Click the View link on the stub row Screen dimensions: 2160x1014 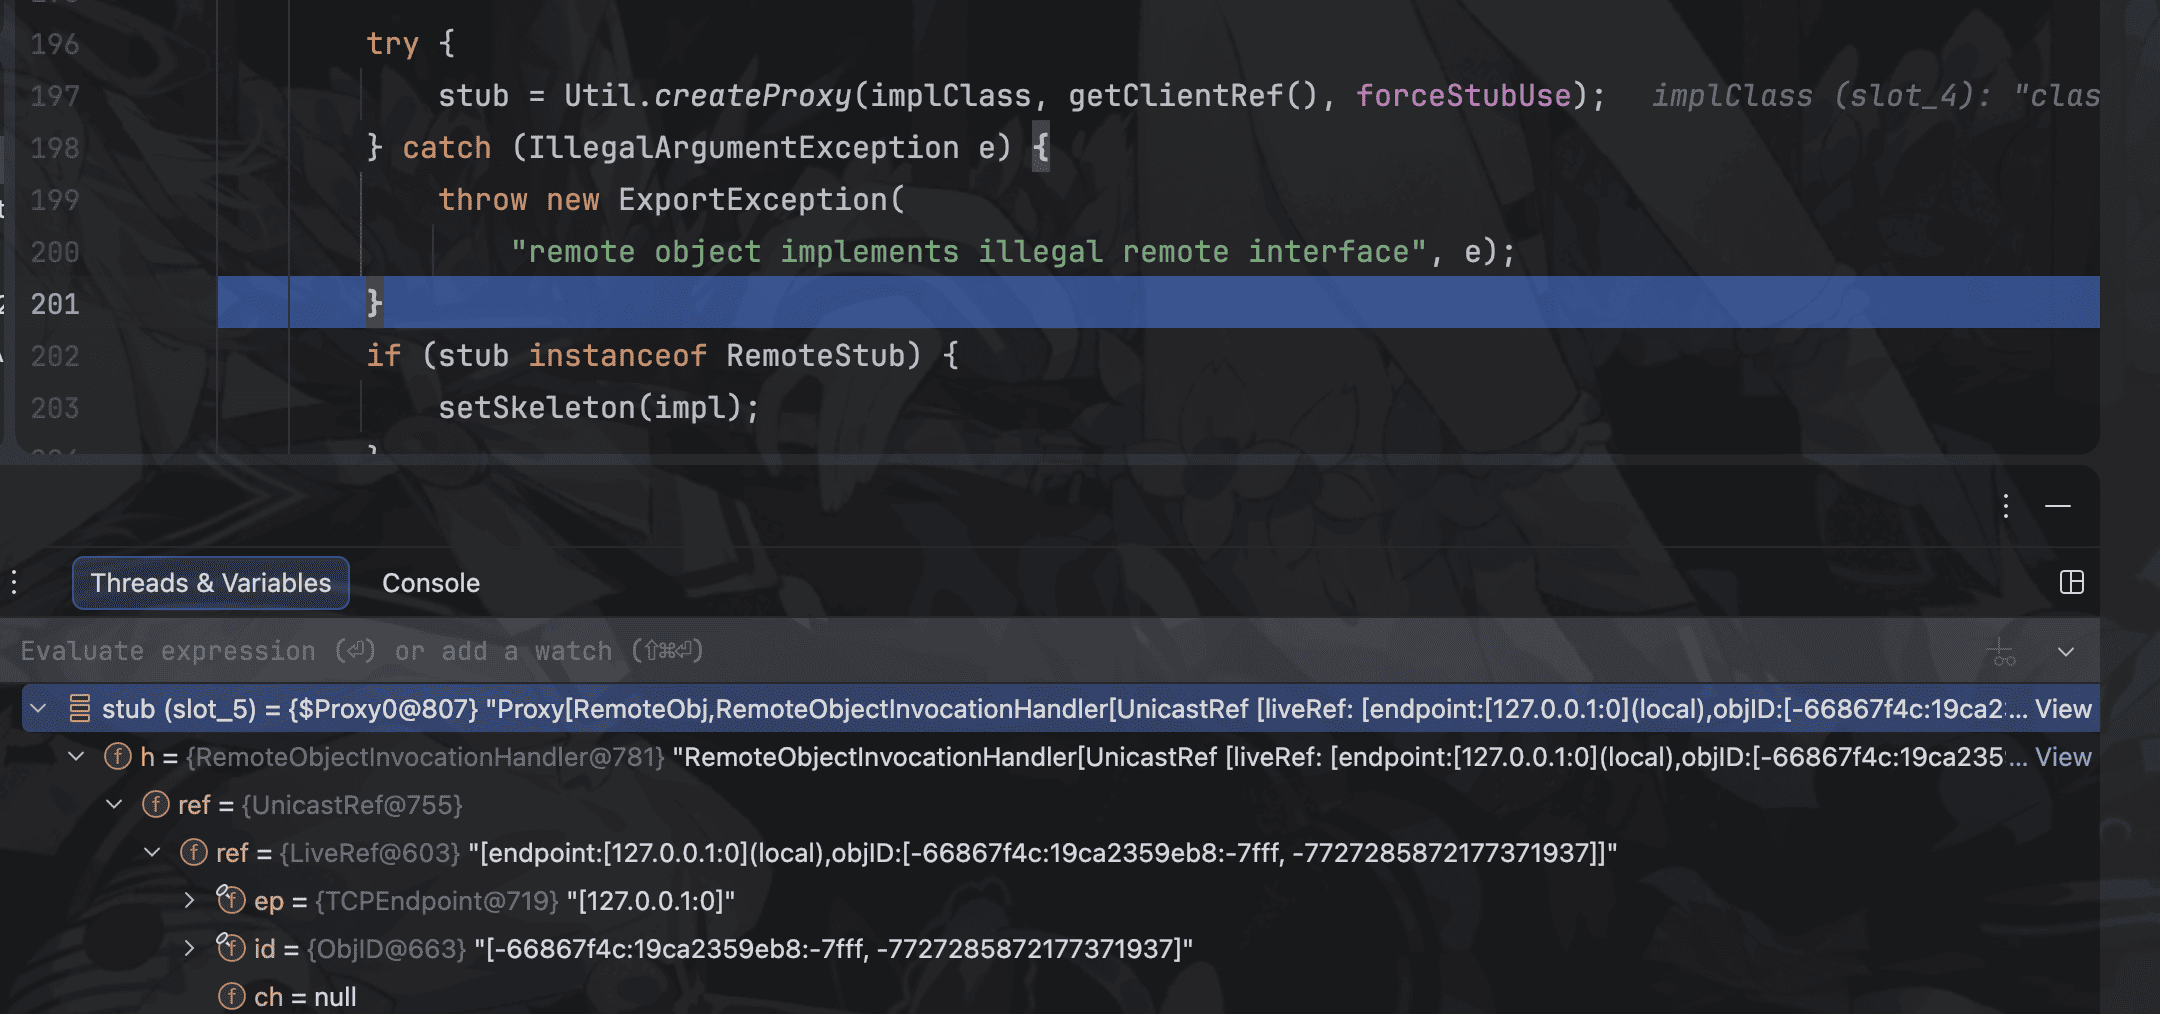(2061, 709)
